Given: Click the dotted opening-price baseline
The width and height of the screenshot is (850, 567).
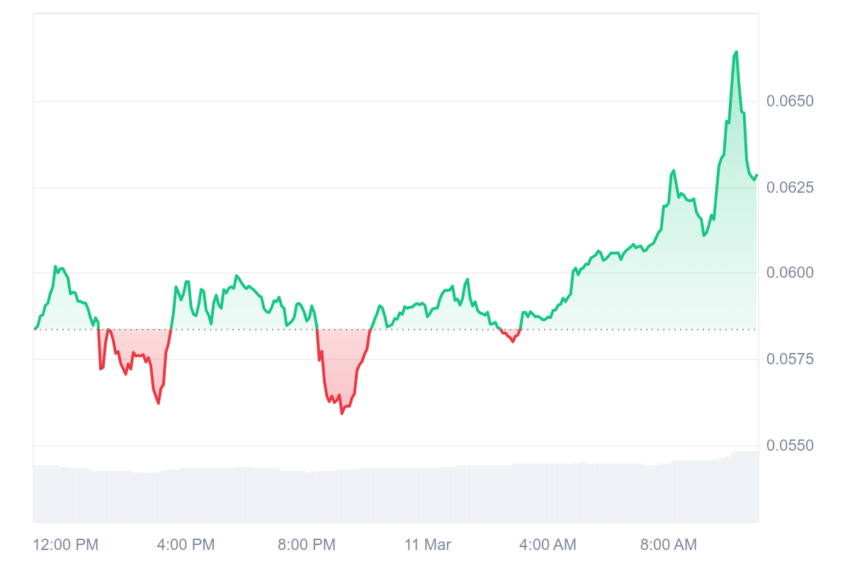Looking at the screenshot, I should (396, 329).
